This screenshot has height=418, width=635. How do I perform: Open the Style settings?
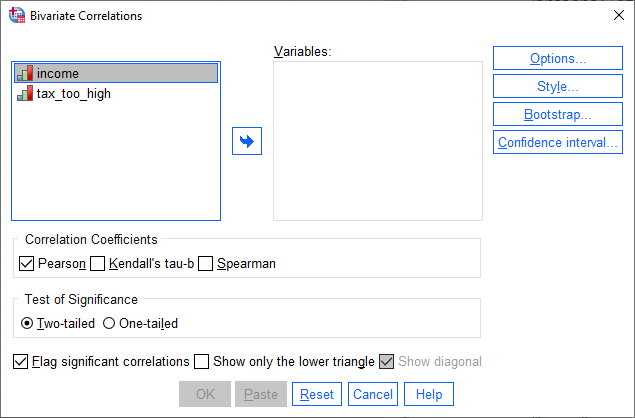558,86
